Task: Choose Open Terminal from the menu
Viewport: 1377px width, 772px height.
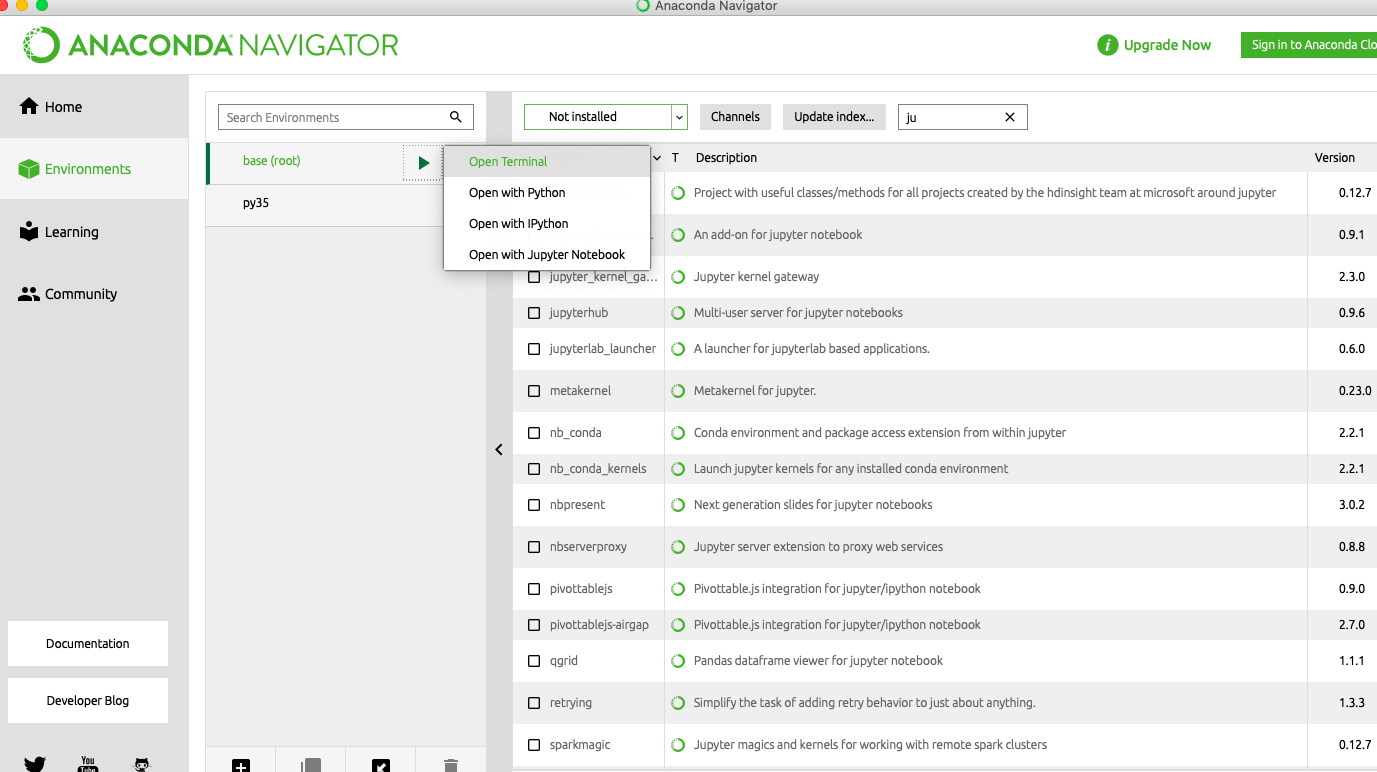Action: point(546,162)
